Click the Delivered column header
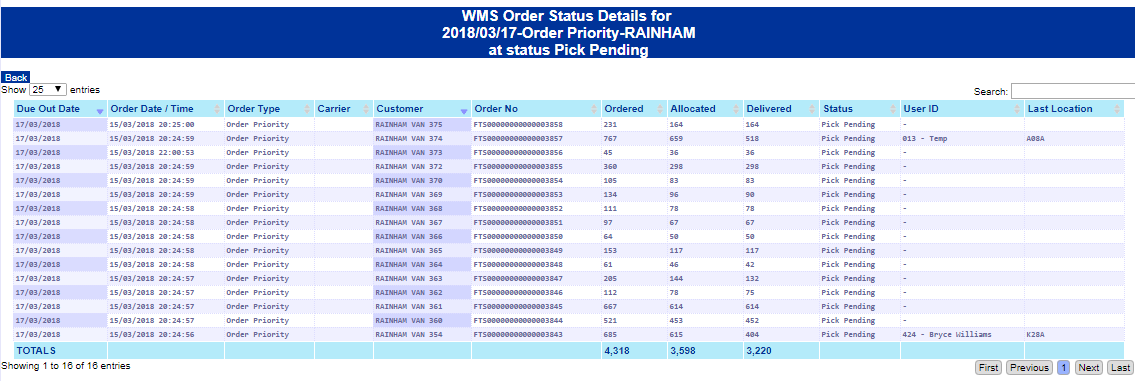This screenshot has width=1135, height=381. [x=781, y=109]
